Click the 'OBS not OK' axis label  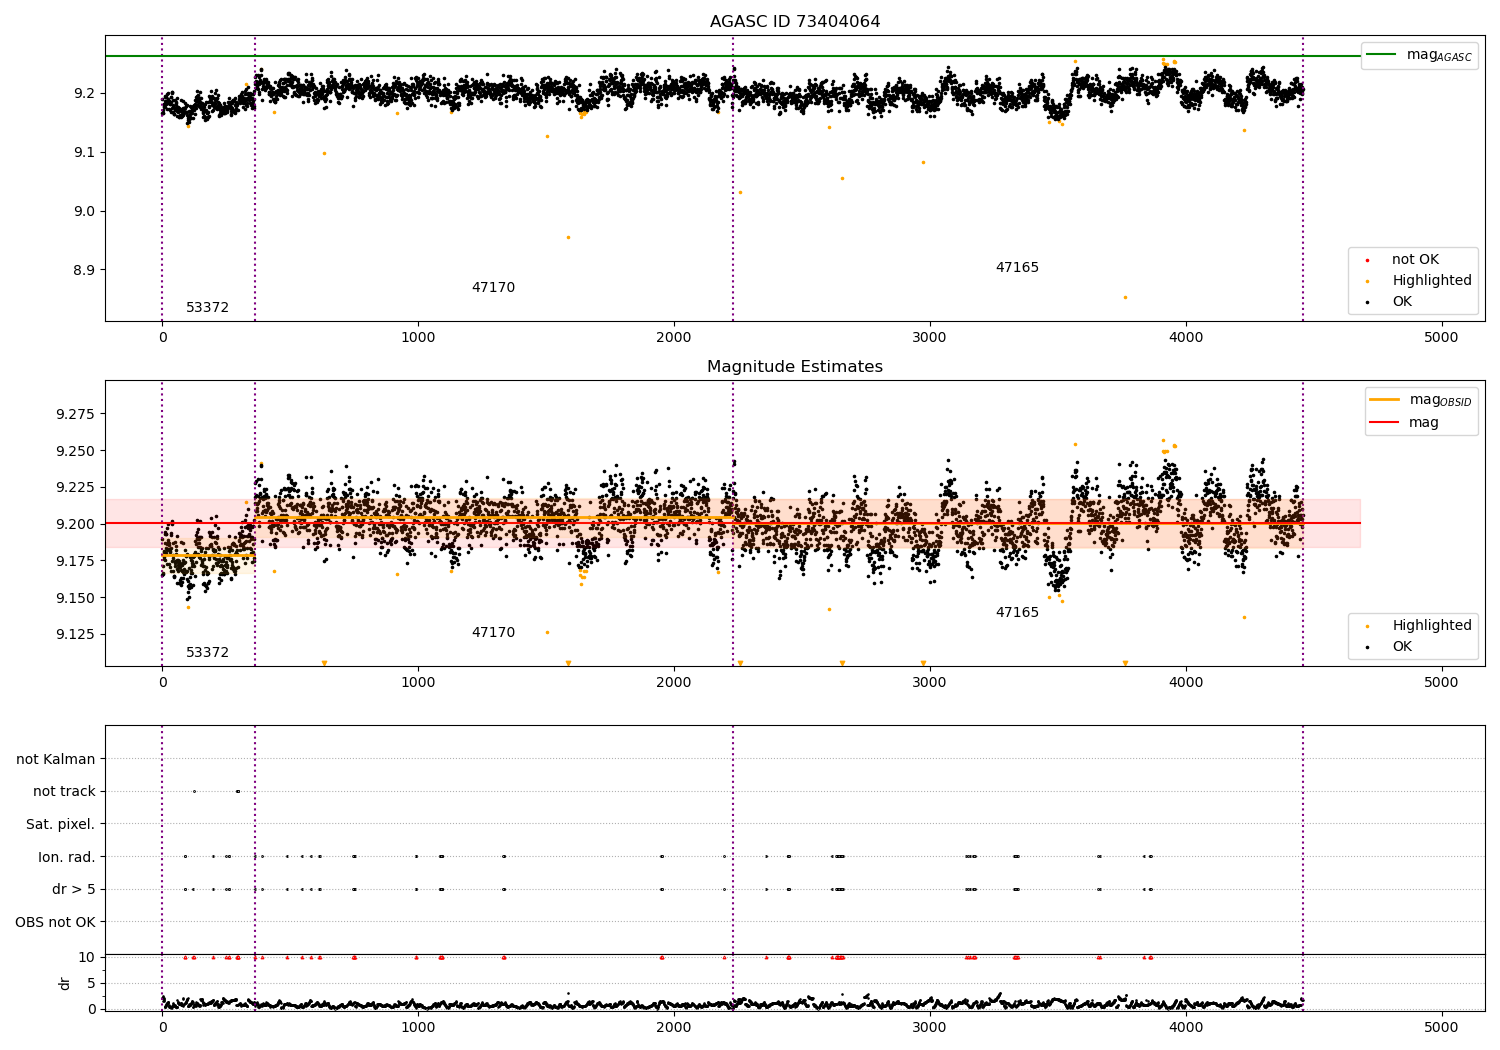55,922
